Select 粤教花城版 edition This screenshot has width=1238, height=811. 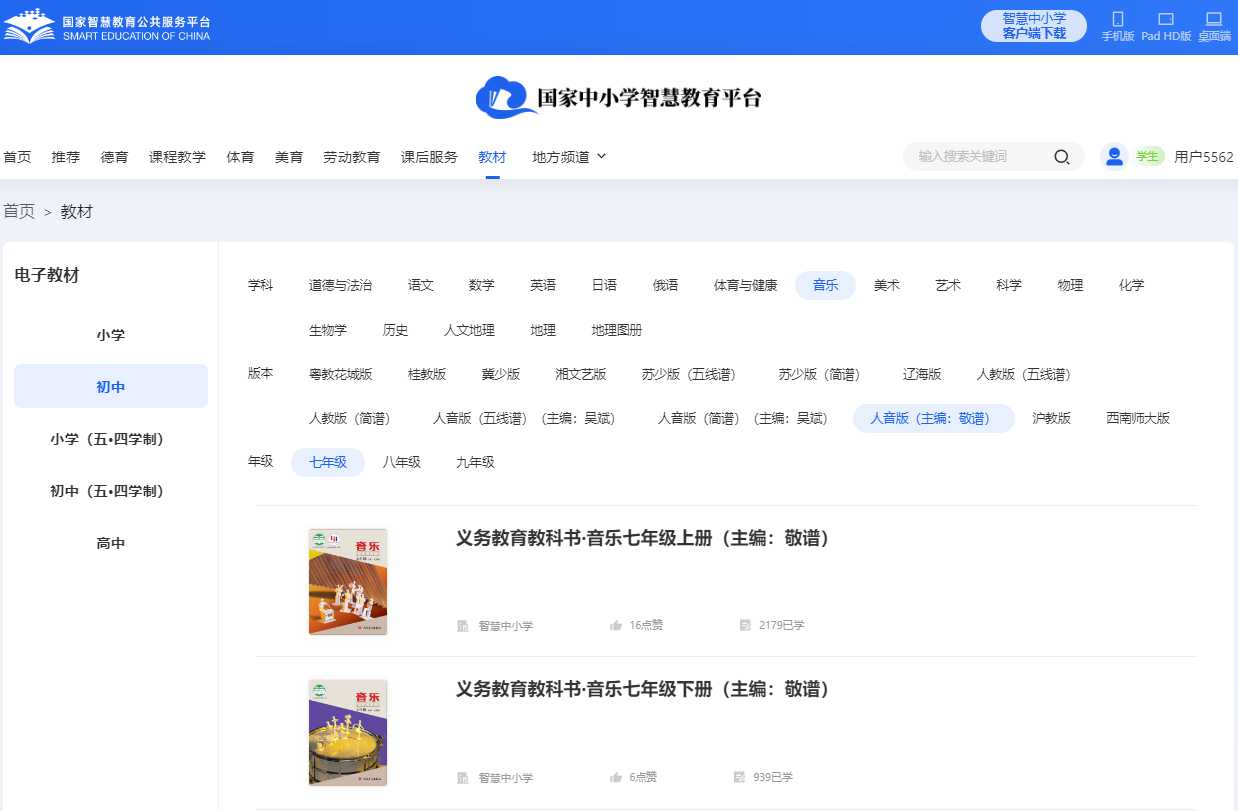click(x=341, y=374)
